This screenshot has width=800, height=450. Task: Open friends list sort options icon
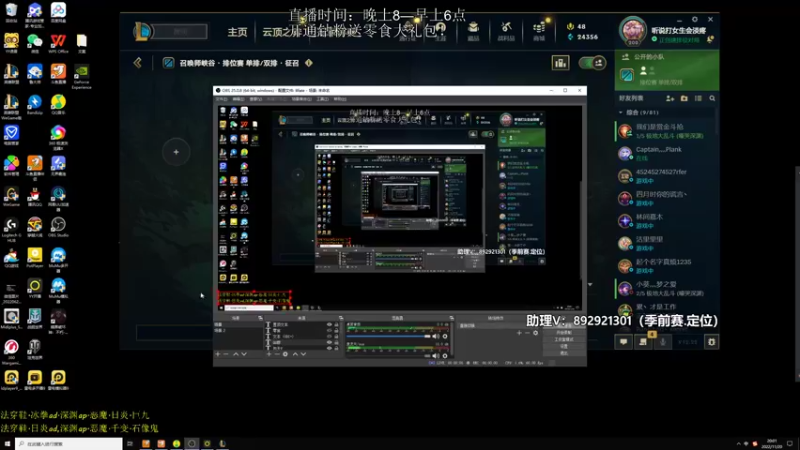(698, 98)
